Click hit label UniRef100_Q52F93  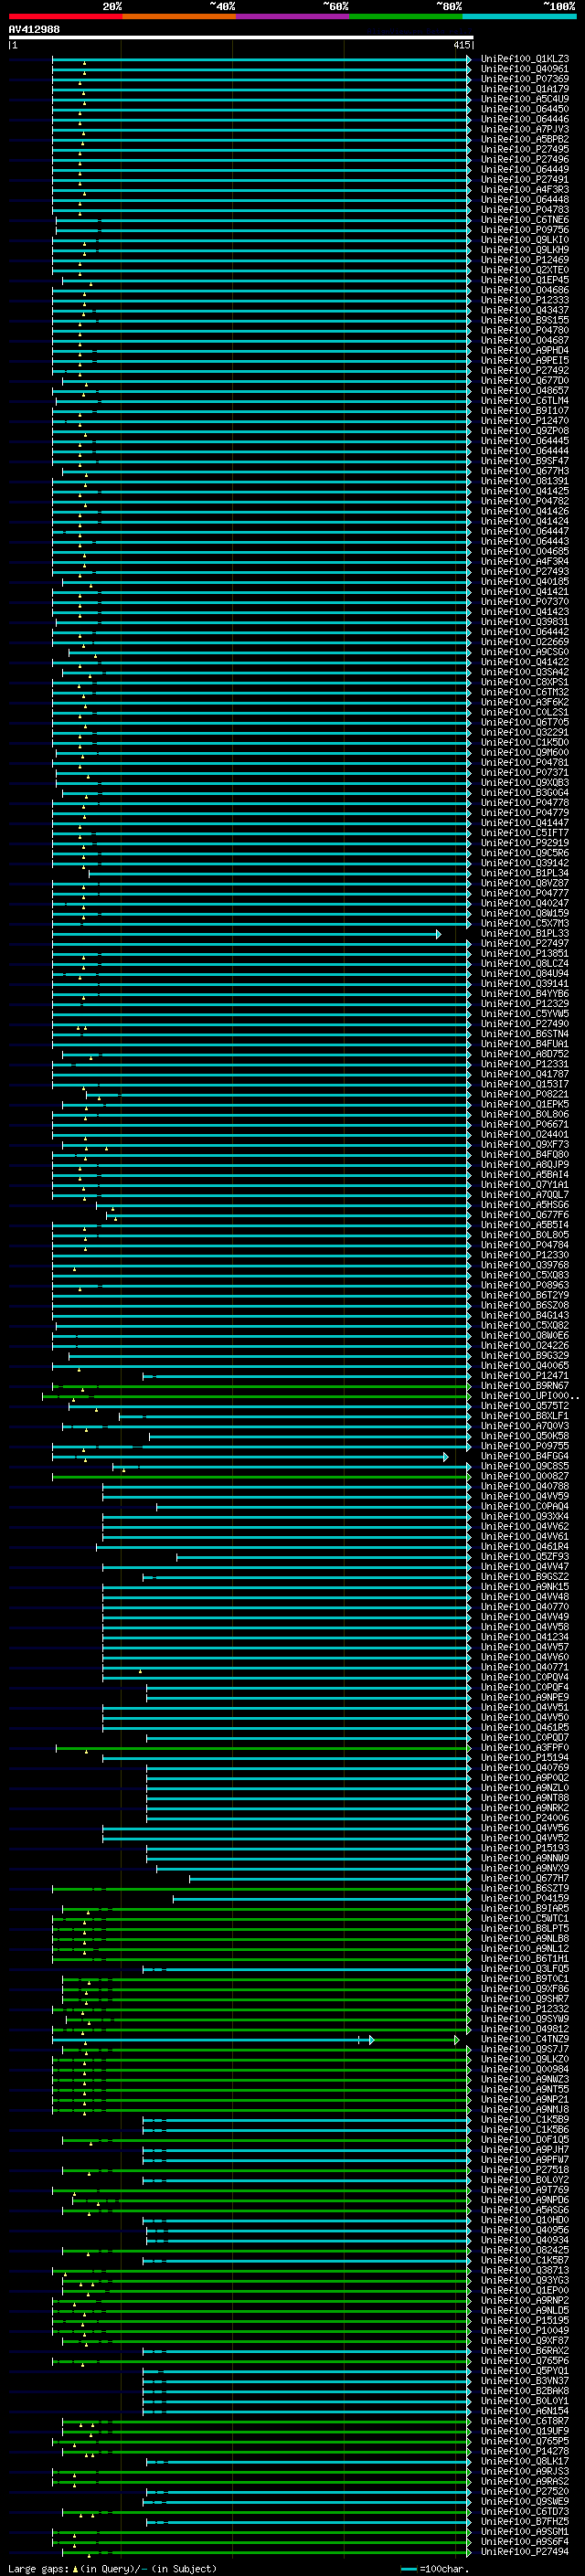pyautogui.click(x=525, y=1557)
